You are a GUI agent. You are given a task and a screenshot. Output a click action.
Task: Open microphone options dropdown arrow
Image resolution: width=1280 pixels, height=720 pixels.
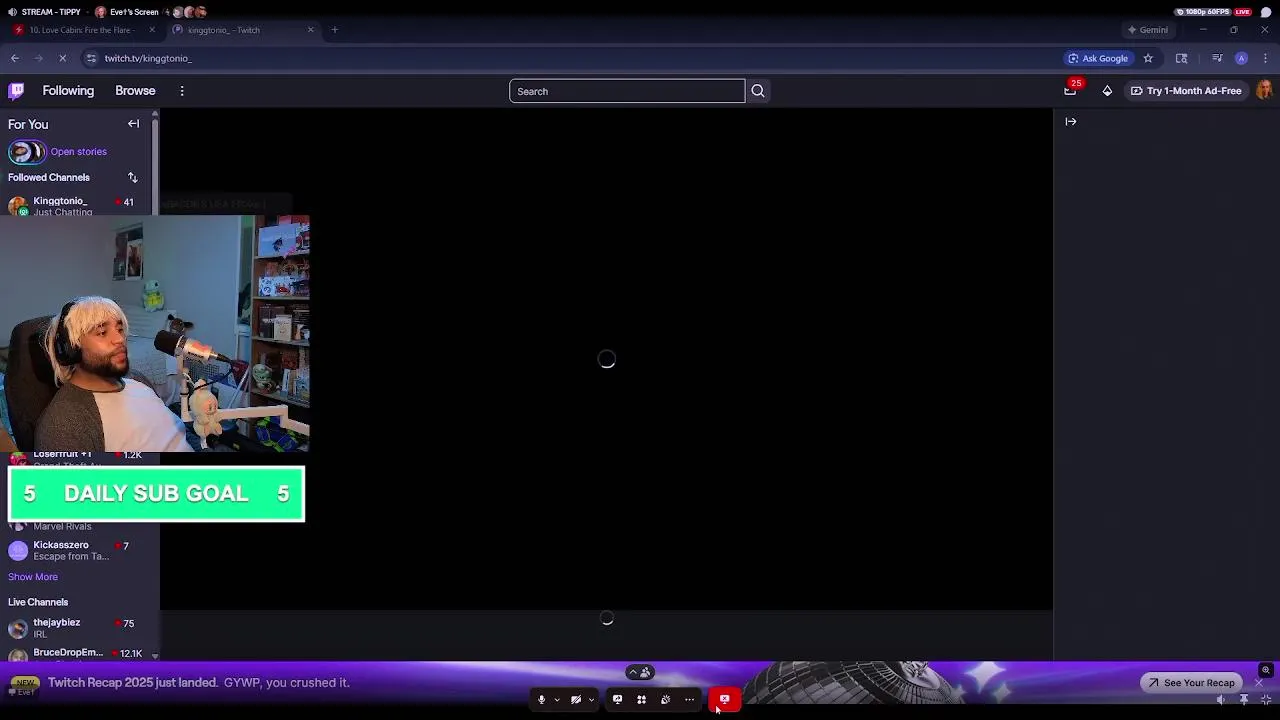pyautogui.click(x=556, y=700)
